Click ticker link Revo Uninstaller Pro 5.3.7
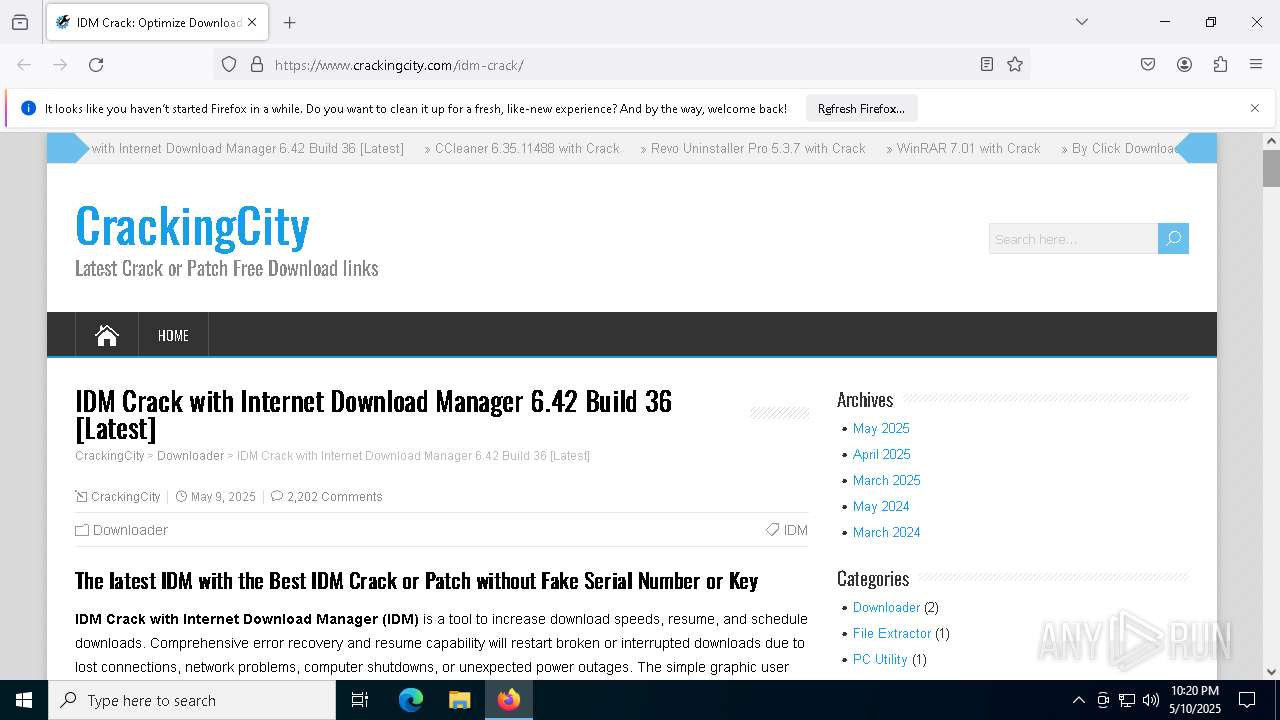This screenshot has width=1280, height=720. (x=758, y=148)
